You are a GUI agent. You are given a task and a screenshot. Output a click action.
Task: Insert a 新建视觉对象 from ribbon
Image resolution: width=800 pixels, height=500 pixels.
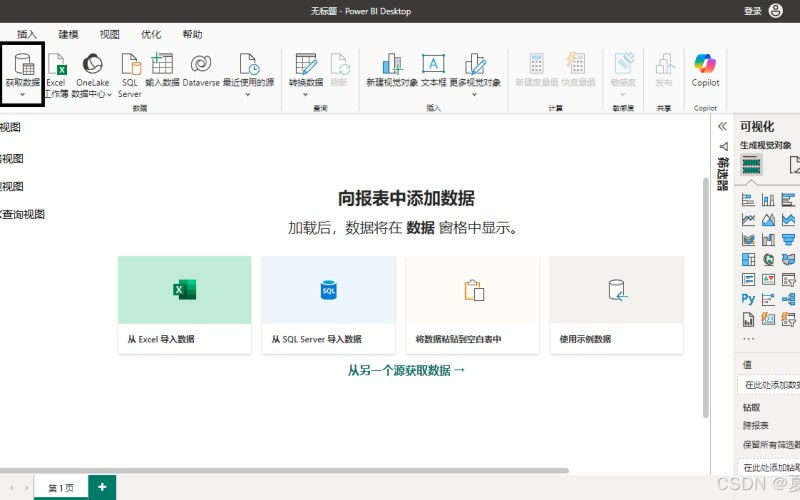click(x=392, y=70)
